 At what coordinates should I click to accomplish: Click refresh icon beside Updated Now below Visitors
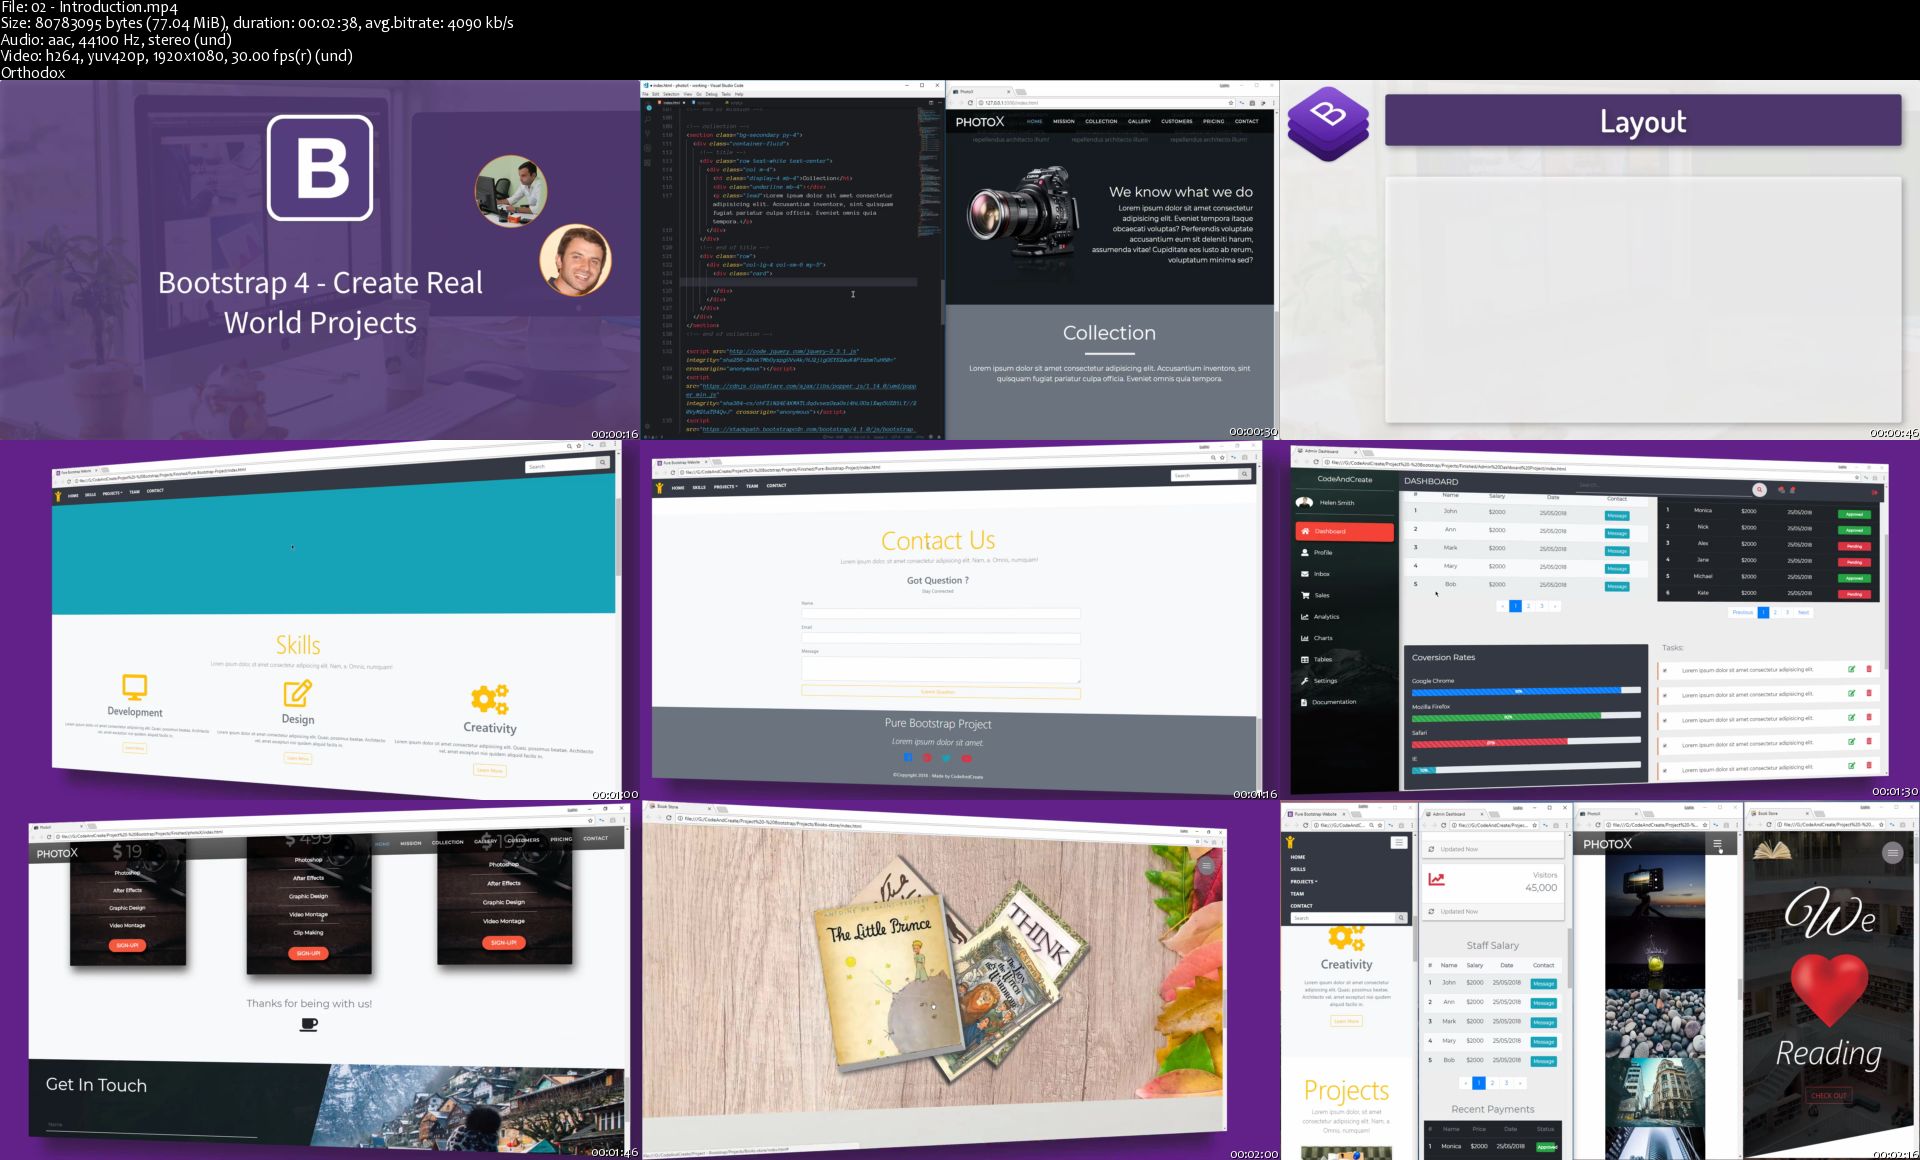coord(1432,912)
